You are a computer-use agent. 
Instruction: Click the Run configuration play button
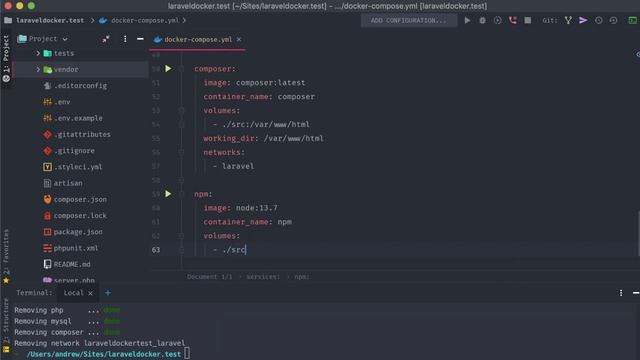click(467, 20)
